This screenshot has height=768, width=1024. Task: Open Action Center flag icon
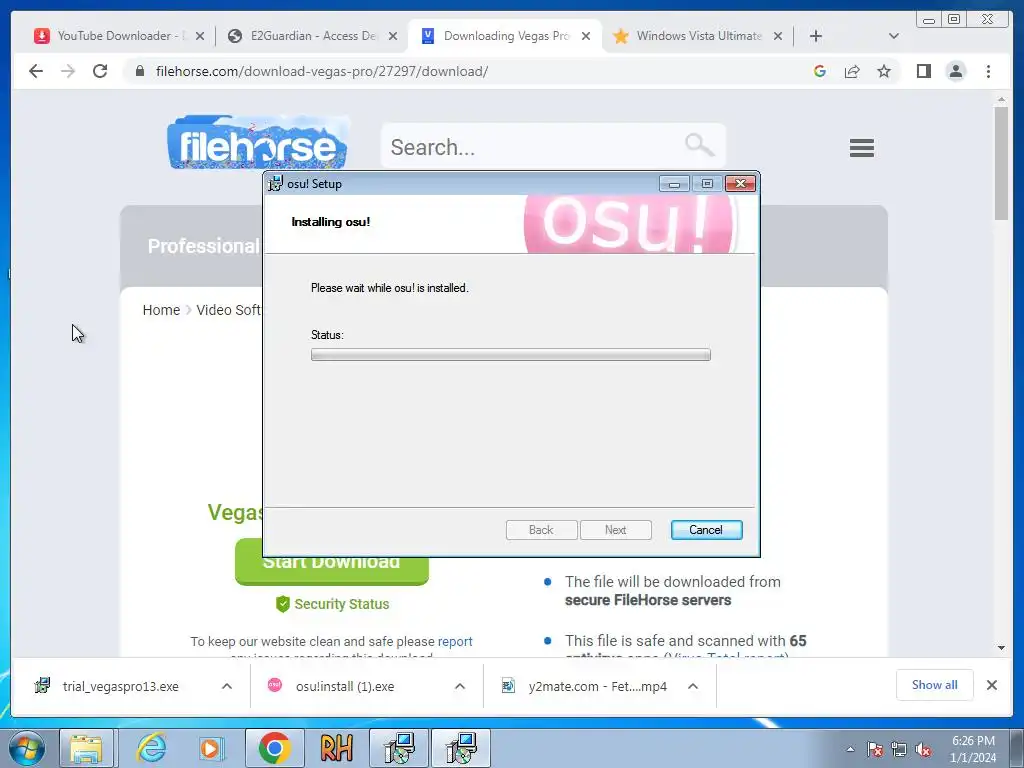pos(875,749)
